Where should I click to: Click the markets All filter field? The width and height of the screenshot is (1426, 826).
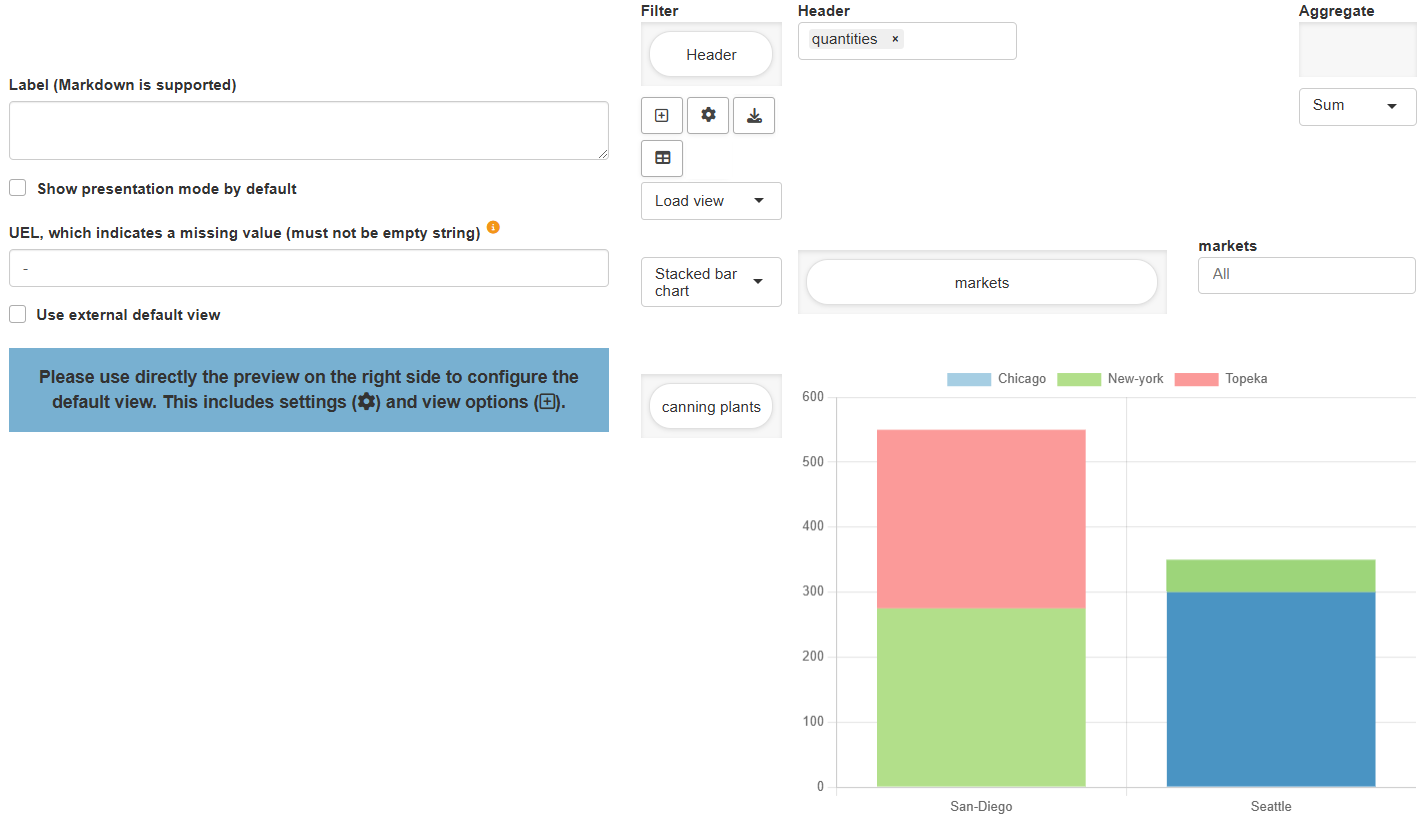(1306, 275)
